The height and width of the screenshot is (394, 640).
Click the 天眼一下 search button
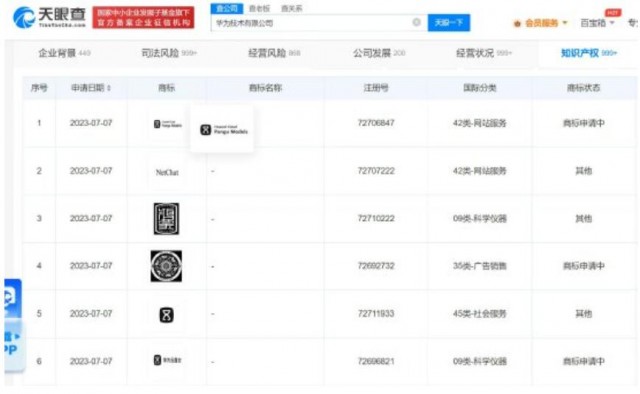click(x=449, y=22)
